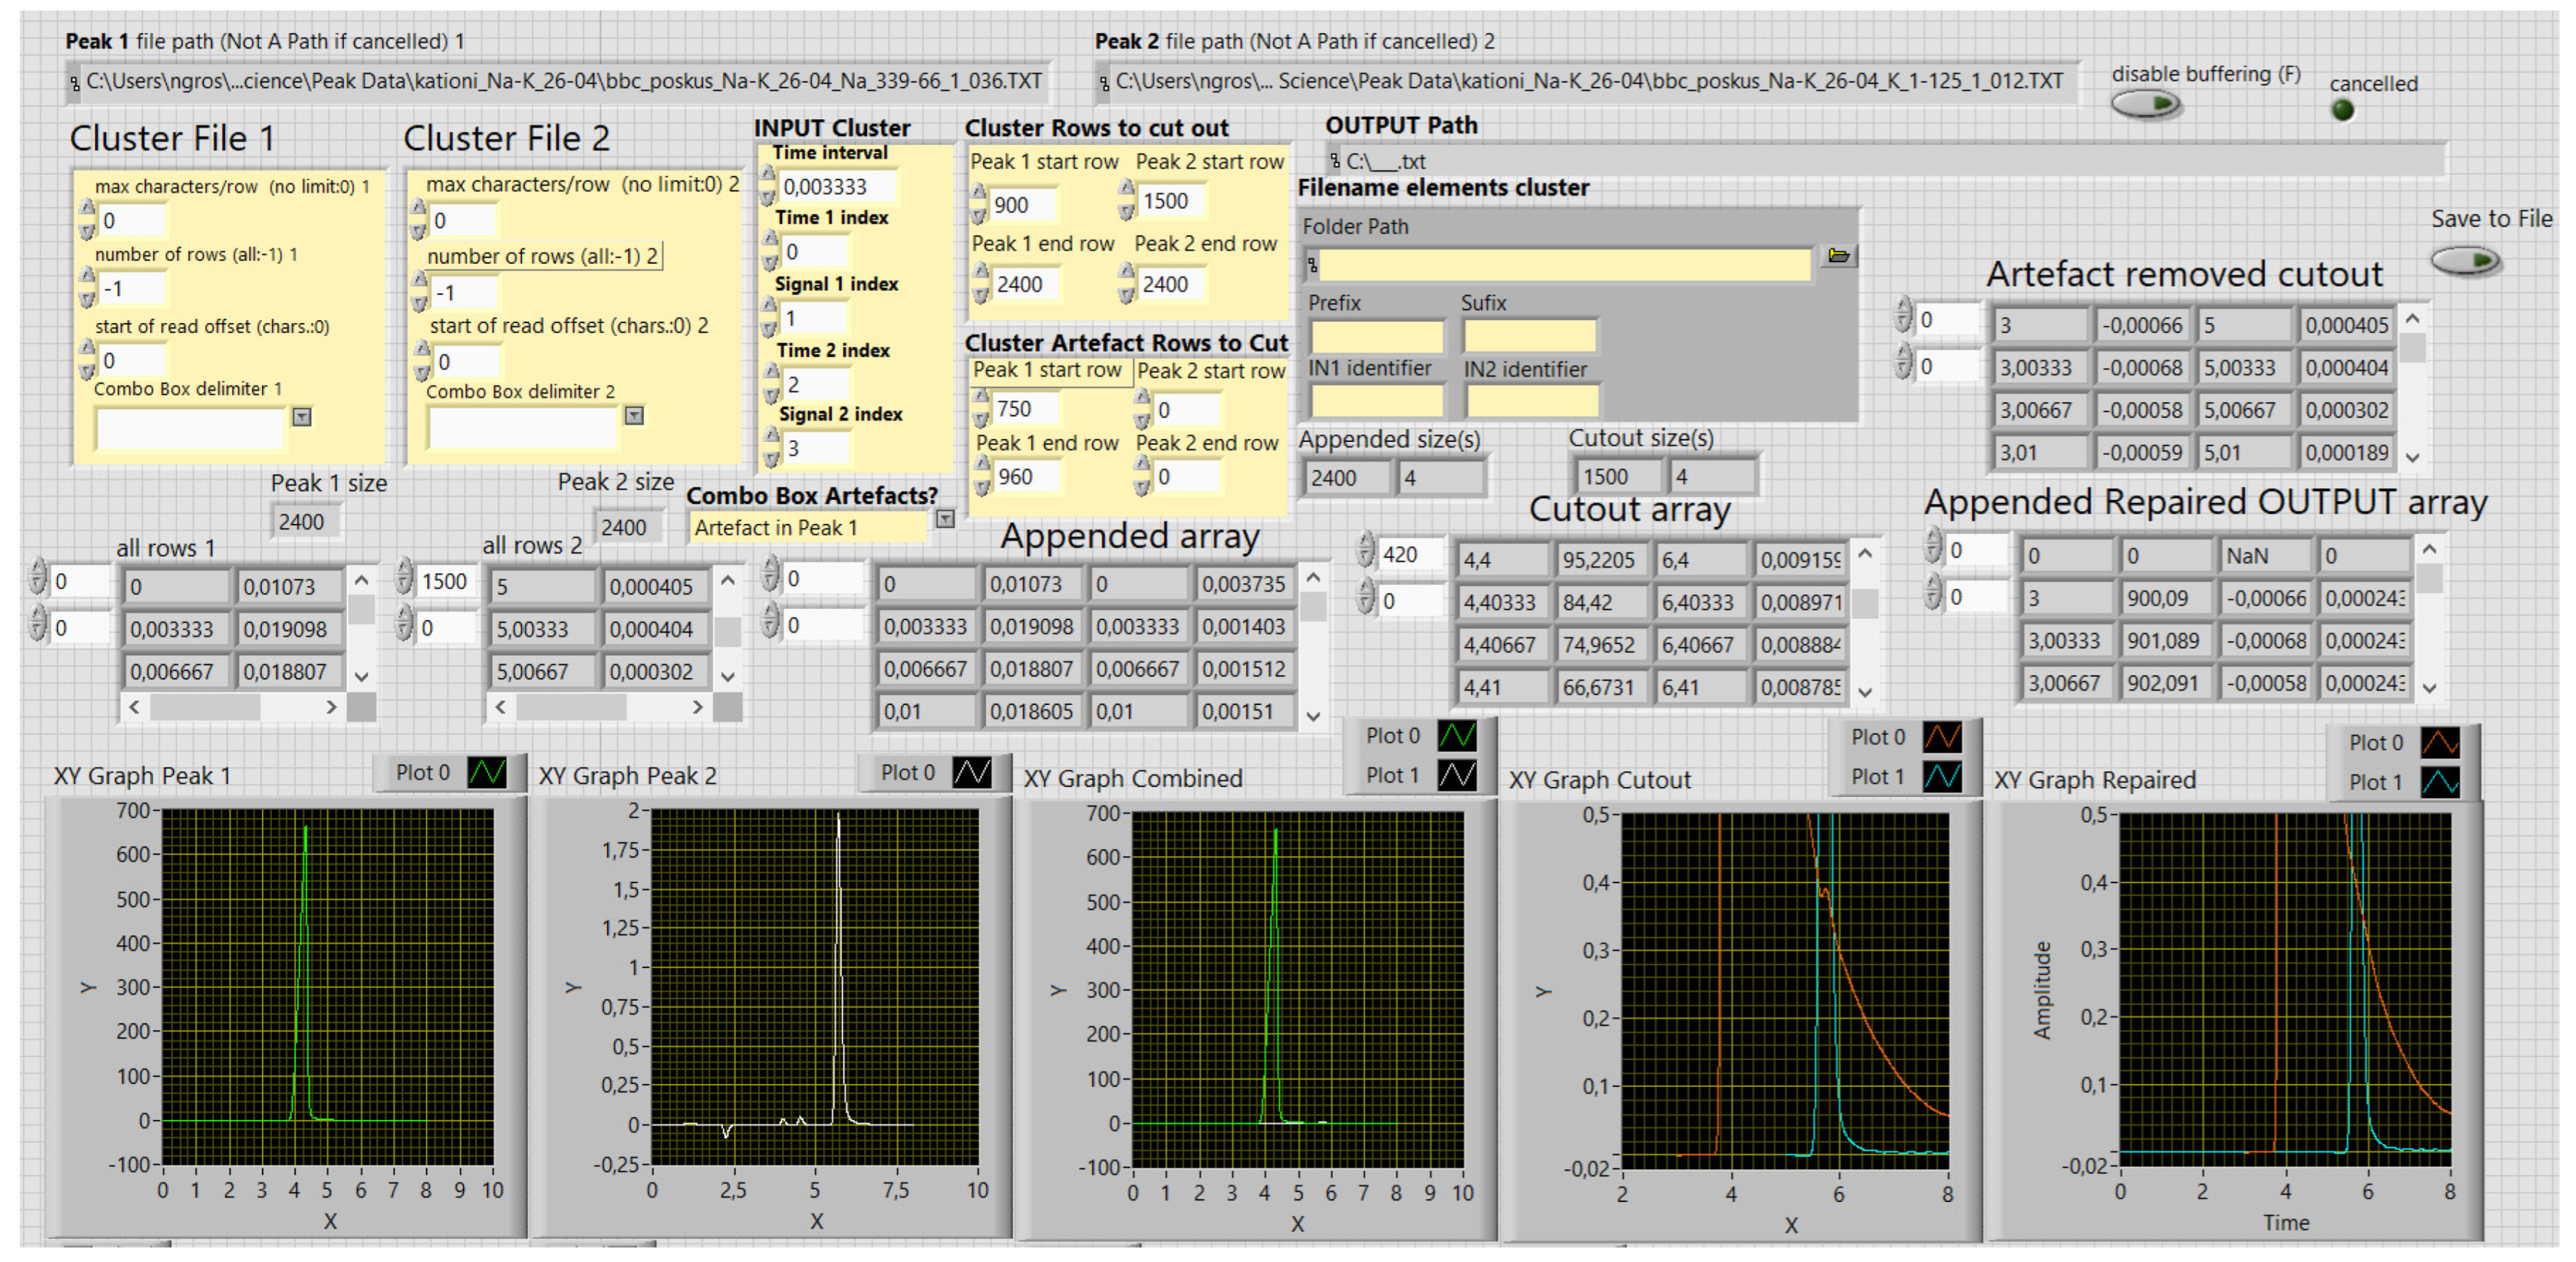This screenshot has height=1262, width=2576.
Task: Click the Prefix input field
Action: click(x=1377, y=336)
